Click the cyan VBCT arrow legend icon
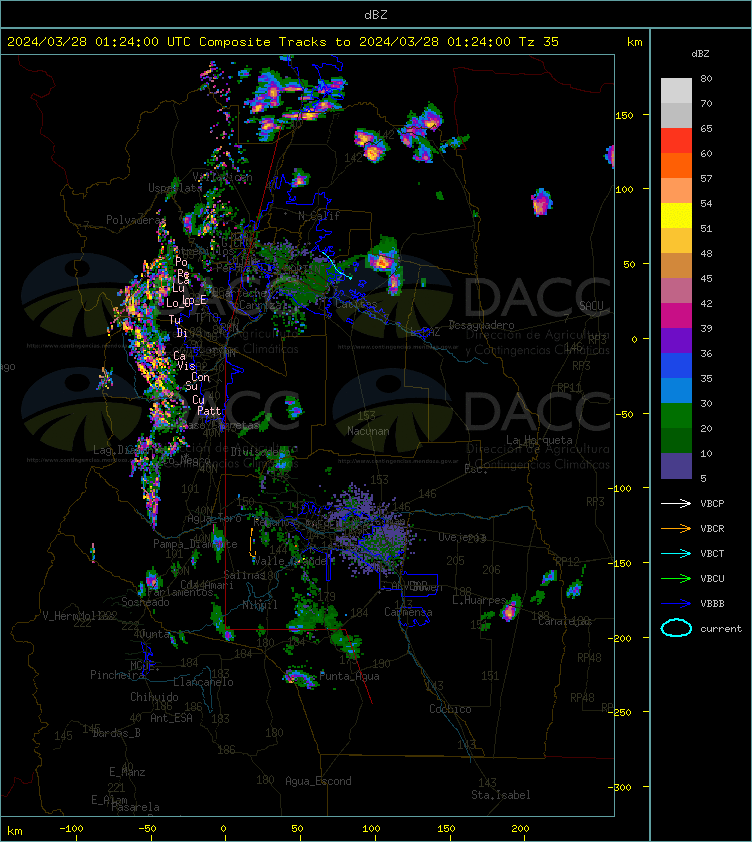The height and width of the screenshot is (842, 752). tap(676, 553)
